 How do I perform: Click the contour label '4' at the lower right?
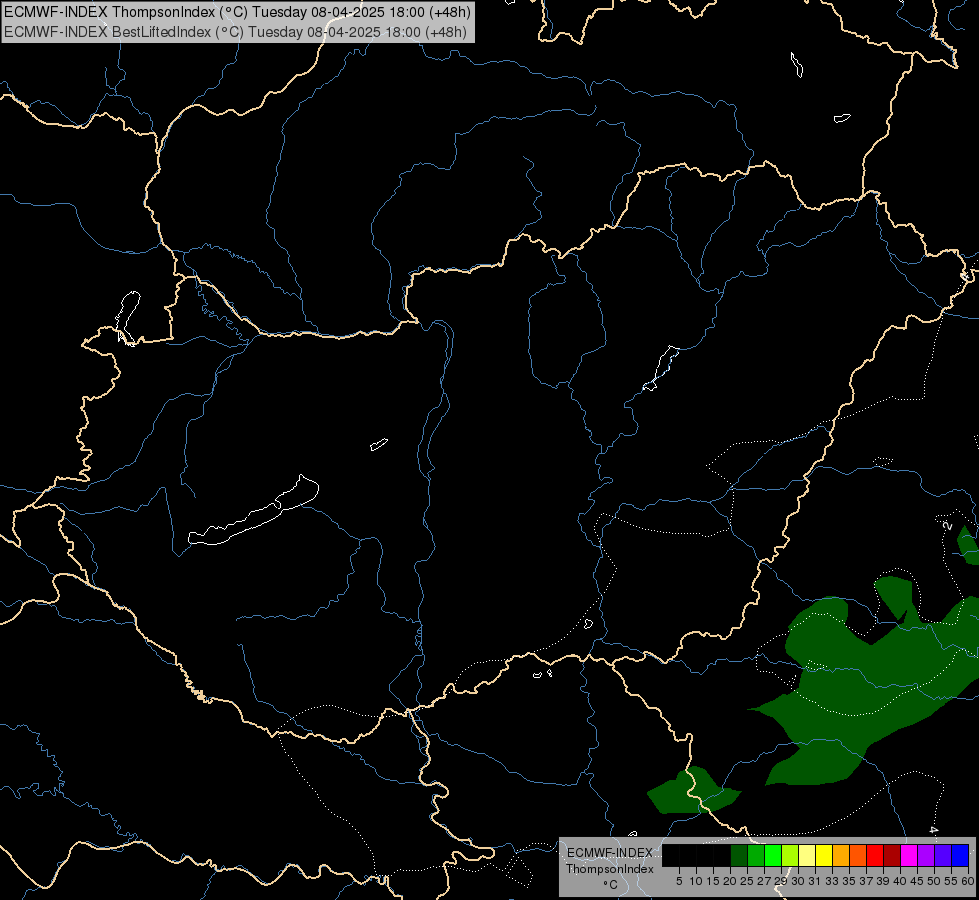coord(933,830)
